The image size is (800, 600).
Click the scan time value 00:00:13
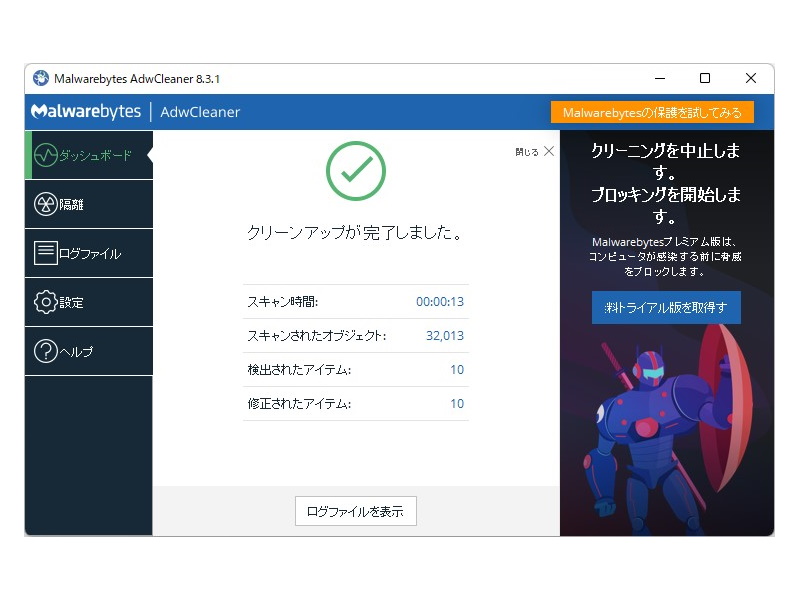[x=440, y=302]
